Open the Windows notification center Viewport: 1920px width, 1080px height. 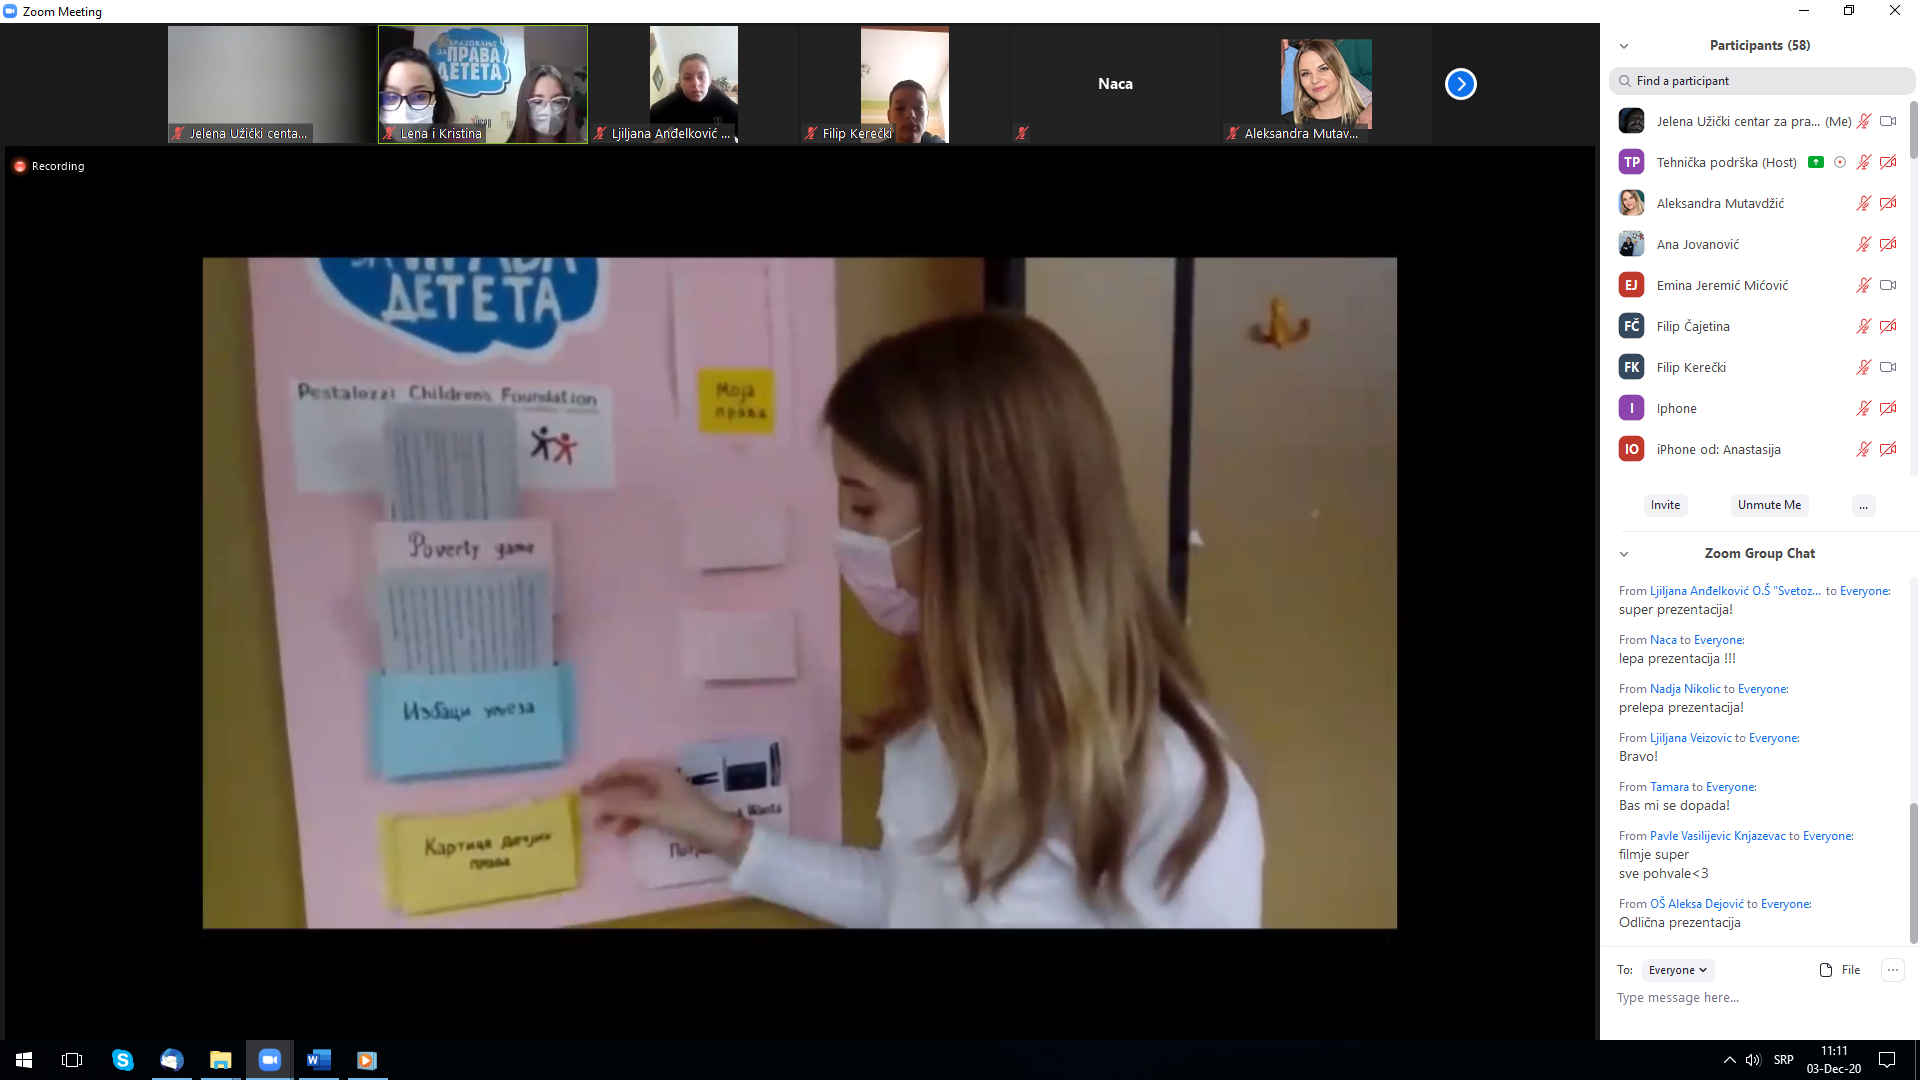[x=1887, y=1060]
